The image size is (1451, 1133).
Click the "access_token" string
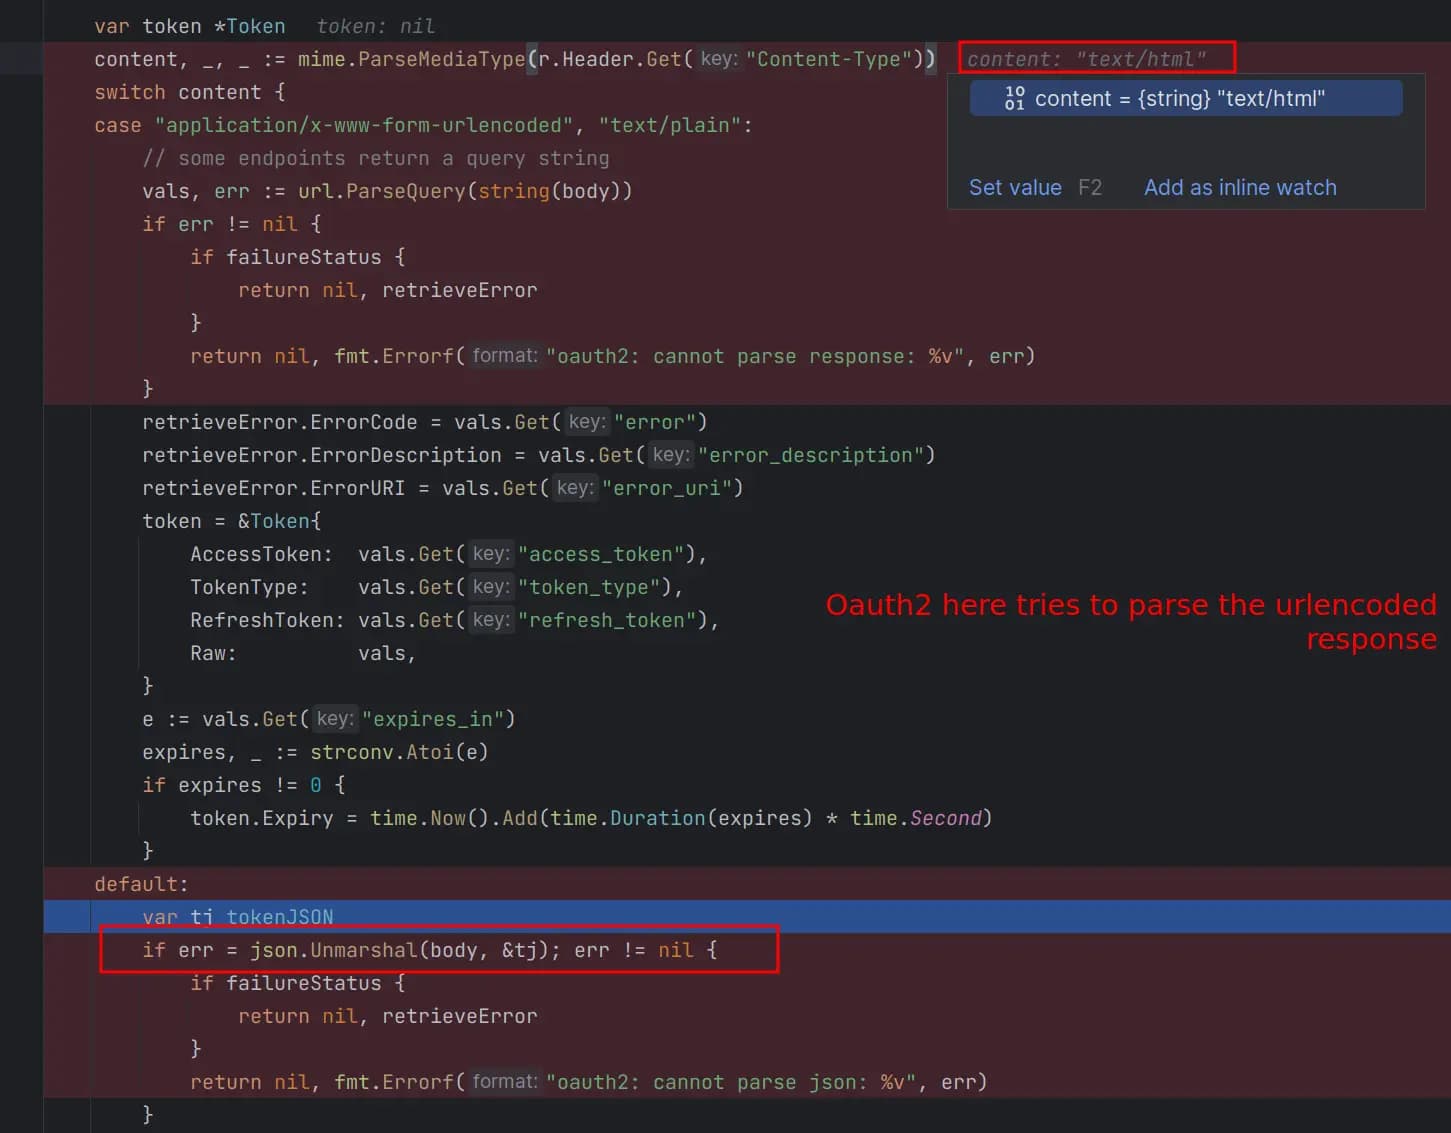point(601,554)
